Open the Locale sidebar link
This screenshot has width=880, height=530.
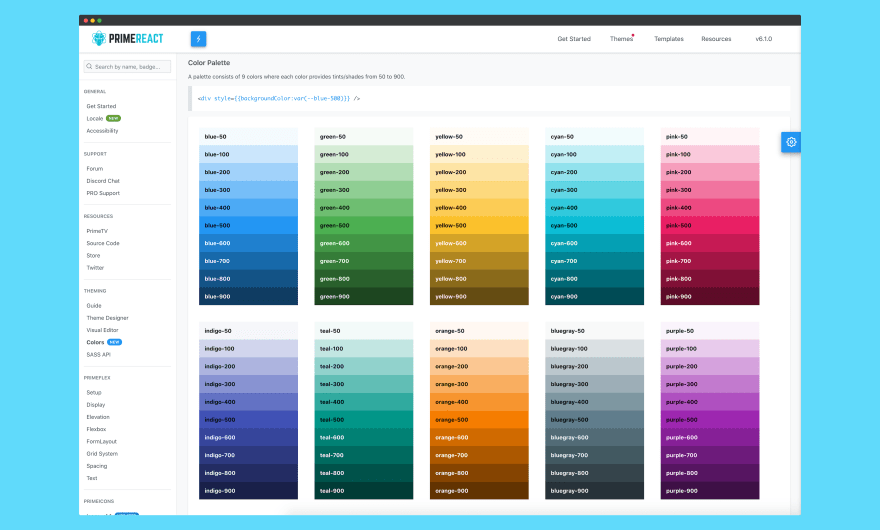(95, 118)
